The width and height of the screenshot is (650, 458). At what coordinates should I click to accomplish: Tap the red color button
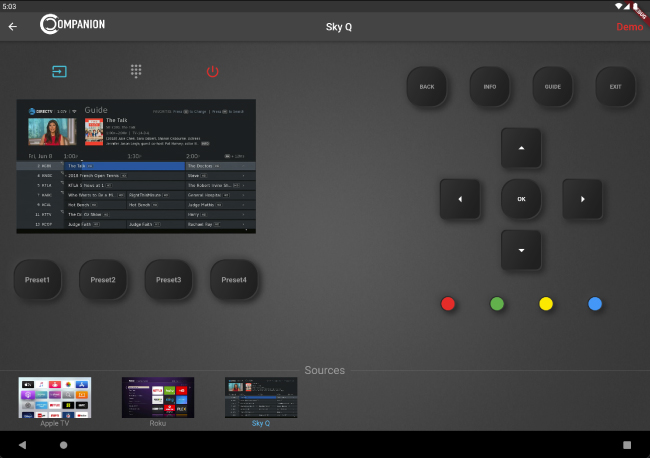(x=448, y=304)
